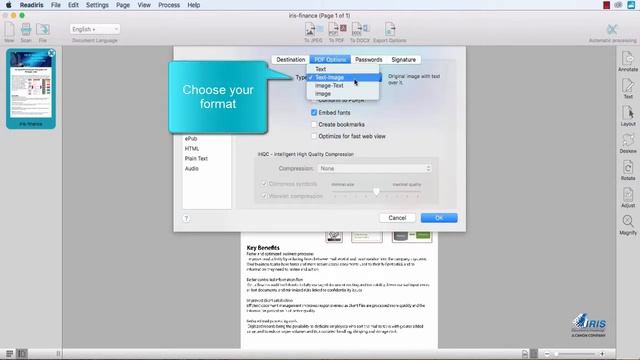Image resolution: width=640 pixels, height=360 pixels.
Task: Select the Text tool in right sidebar
Action: 628,86
